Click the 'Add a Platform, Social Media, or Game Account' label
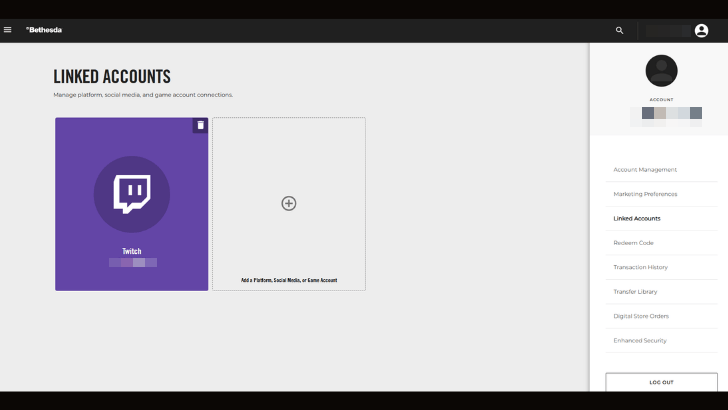The image size is (728, 410). (x=289, y=280)
